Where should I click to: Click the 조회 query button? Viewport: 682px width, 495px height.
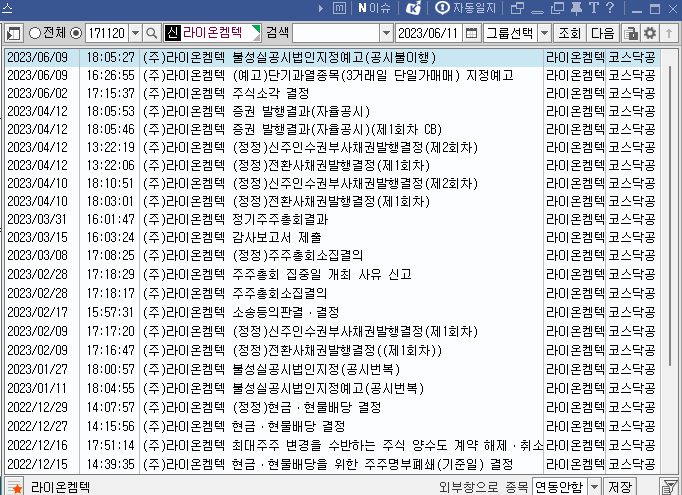click(x=569, y=33)
